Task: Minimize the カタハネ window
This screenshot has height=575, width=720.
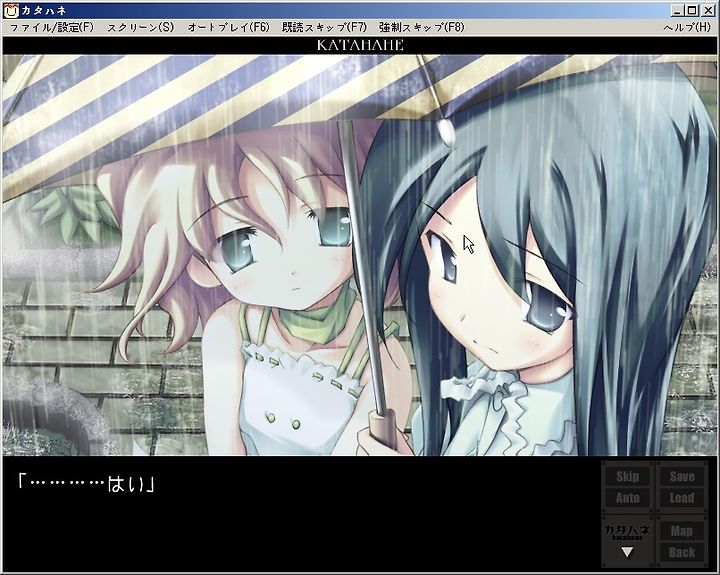Action: tap(677, 10)
